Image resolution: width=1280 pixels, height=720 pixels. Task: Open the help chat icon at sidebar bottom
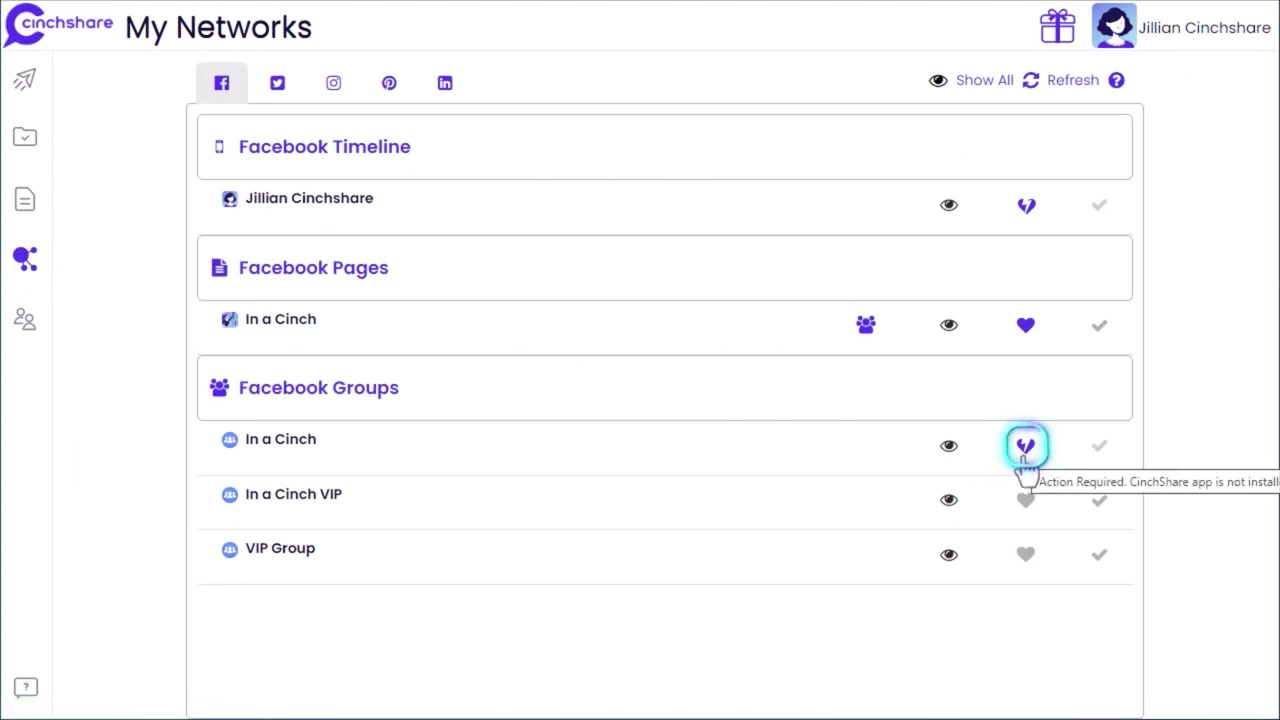[26, 687]
